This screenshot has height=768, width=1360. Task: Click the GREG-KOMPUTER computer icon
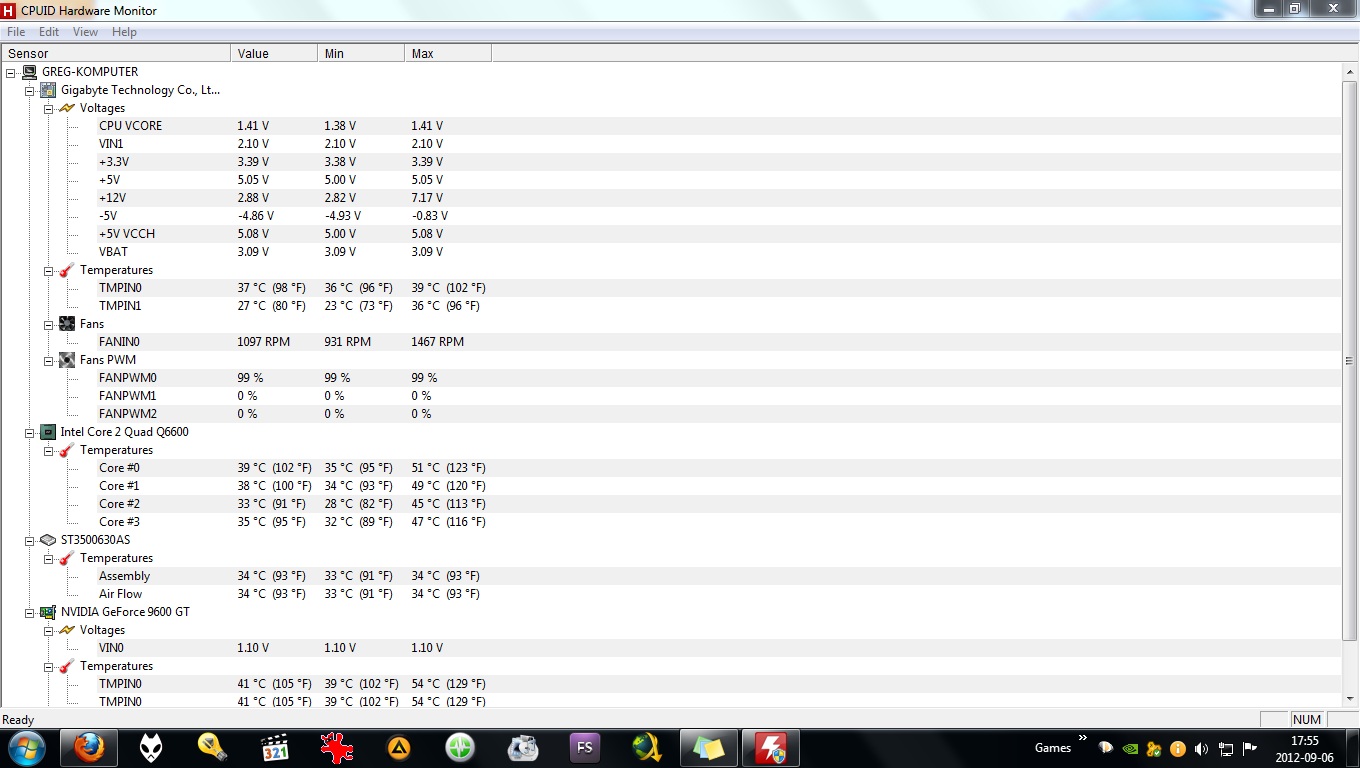29,71
